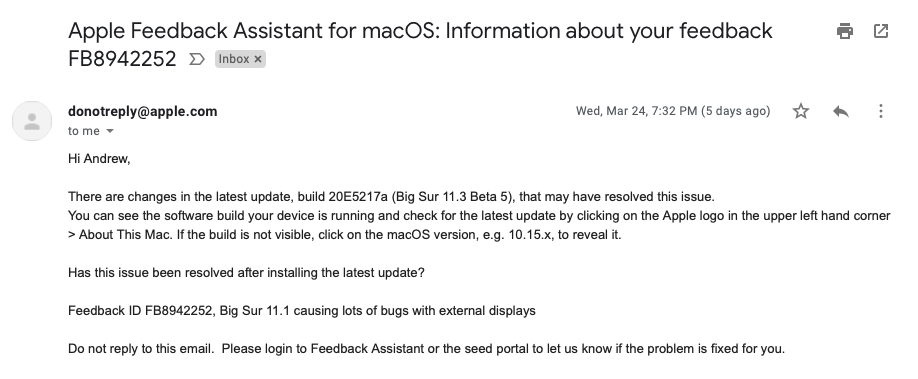Click the "to me" recipient text
Screen dimensions: 918x379
coord(84,131)
